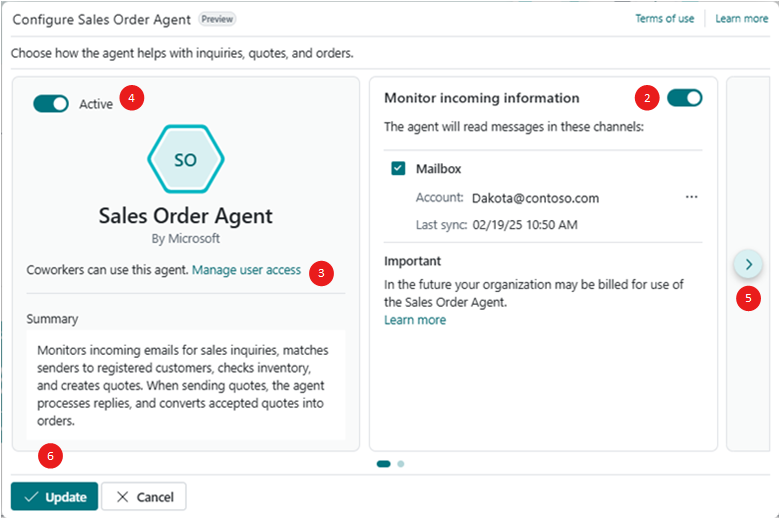Open Learn more link under Important
The width and height of the screenshot is (780, 519).
pyautogui.click(x=415, y=320)
